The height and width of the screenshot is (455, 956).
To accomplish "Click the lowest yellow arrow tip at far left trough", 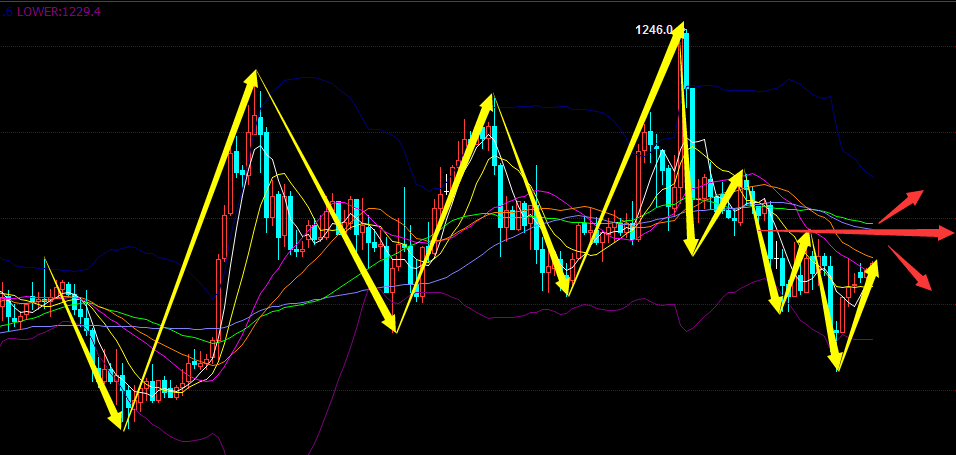I will pos(122,423).
